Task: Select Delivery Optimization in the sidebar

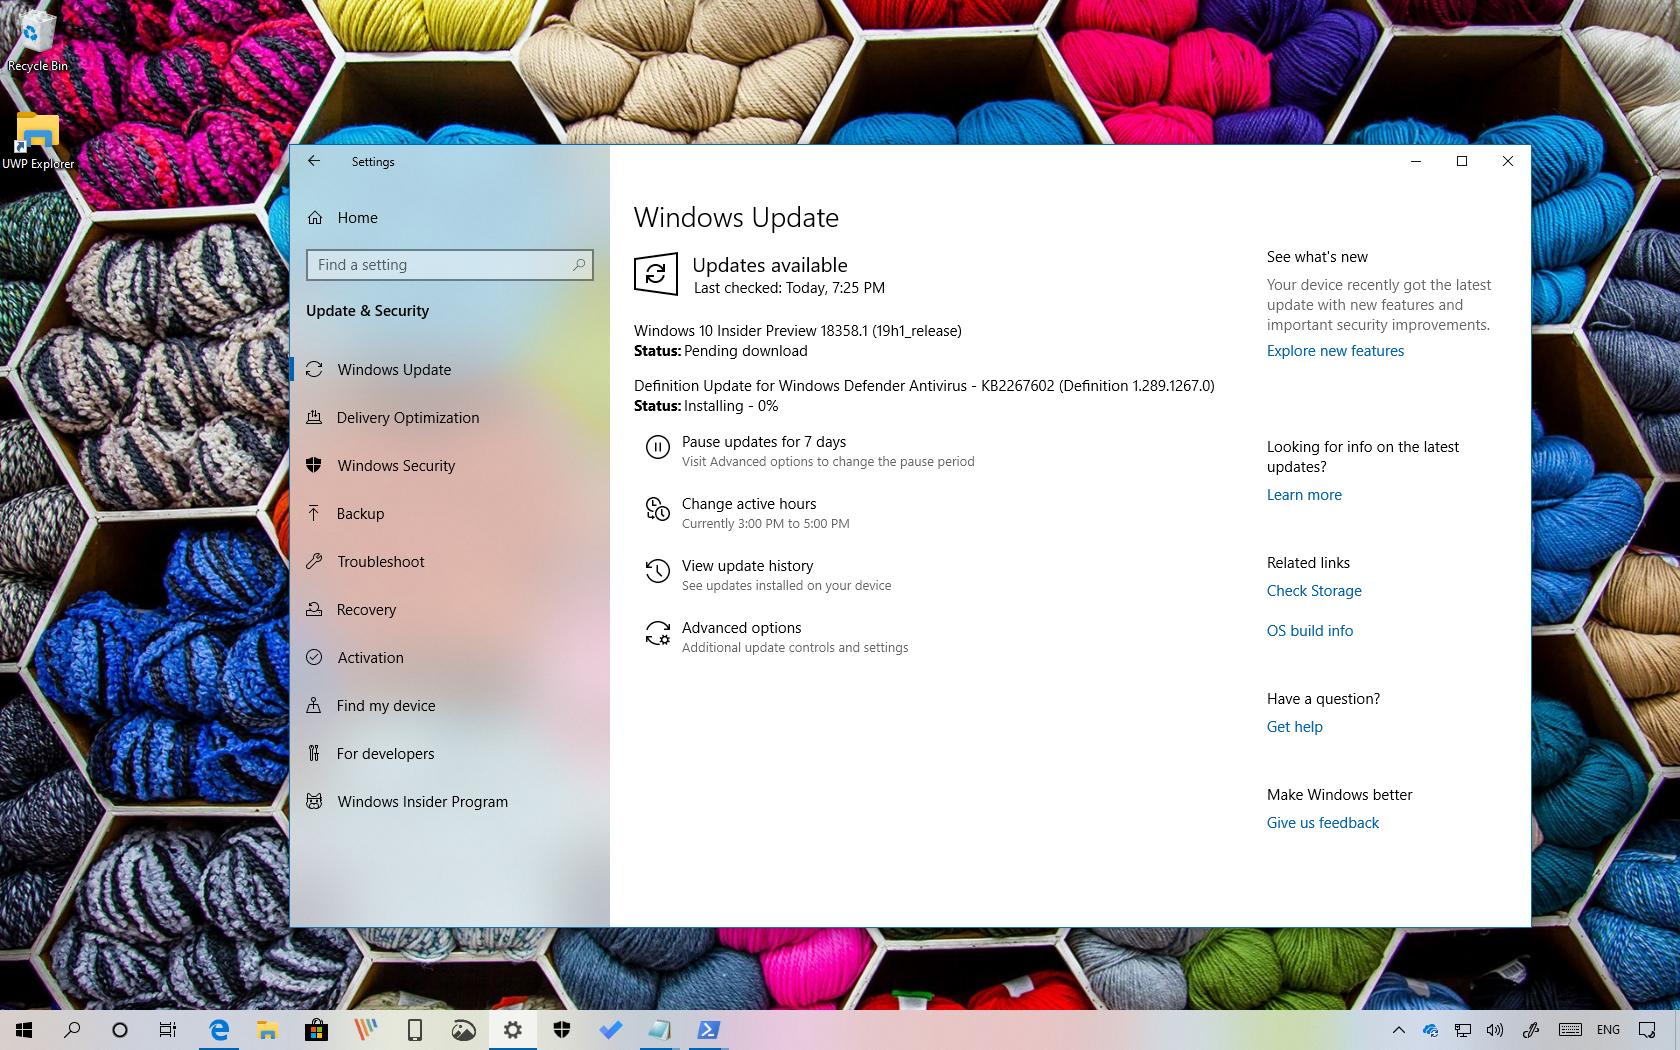Action: (x=407, y=417)
